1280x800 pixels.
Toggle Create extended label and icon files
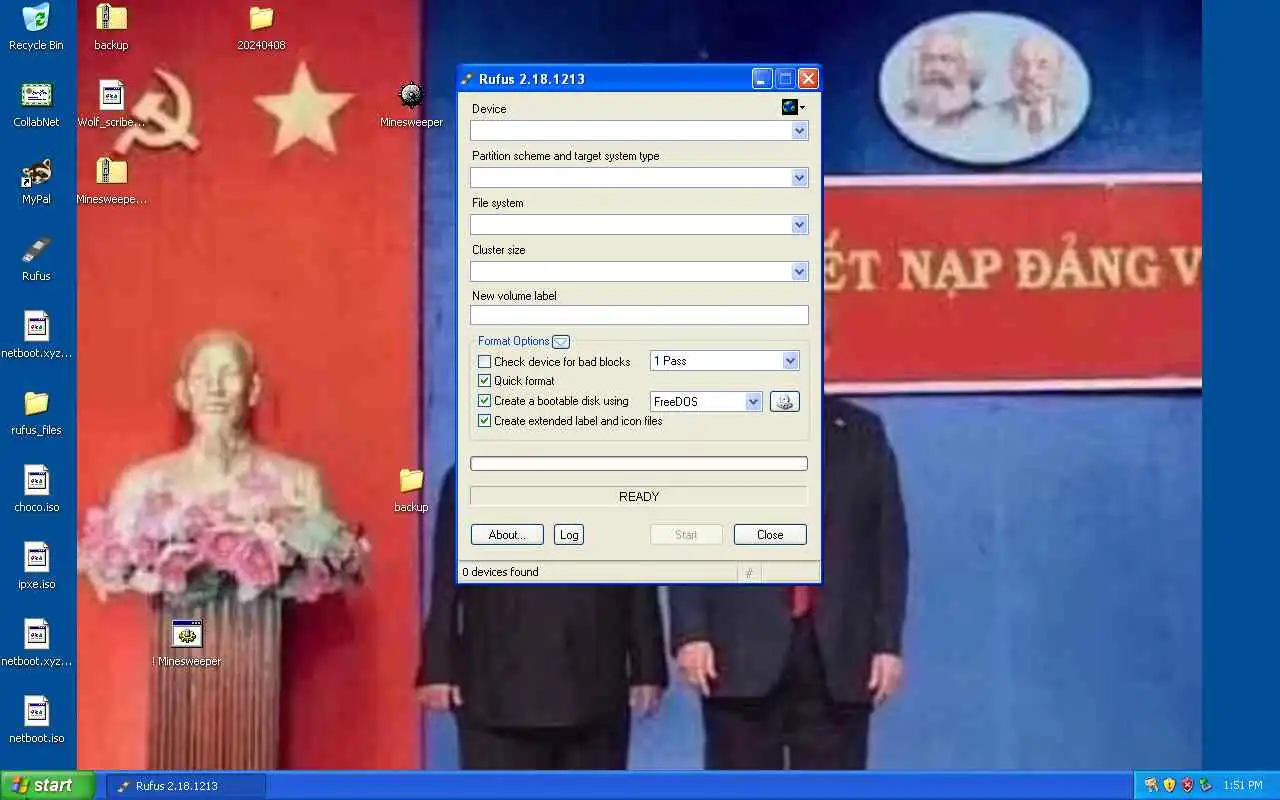(x=484, y=421)
